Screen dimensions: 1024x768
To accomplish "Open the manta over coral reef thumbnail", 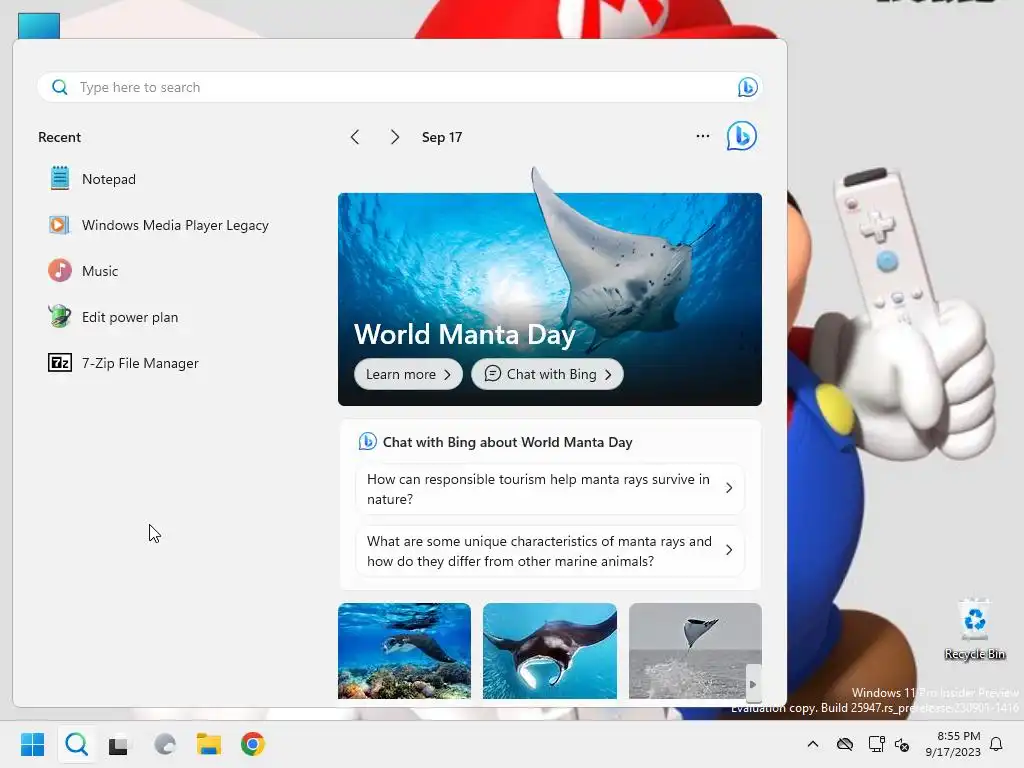I will [404, 651].
